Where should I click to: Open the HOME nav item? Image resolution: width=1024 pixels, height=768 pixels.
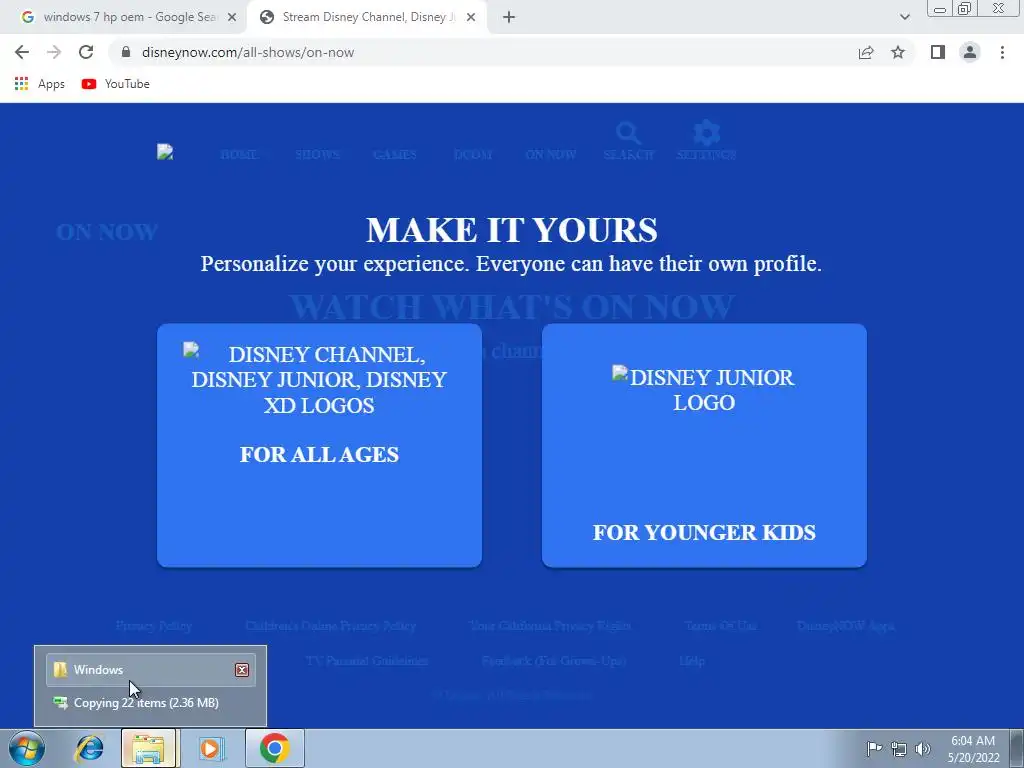pos(239,155)
